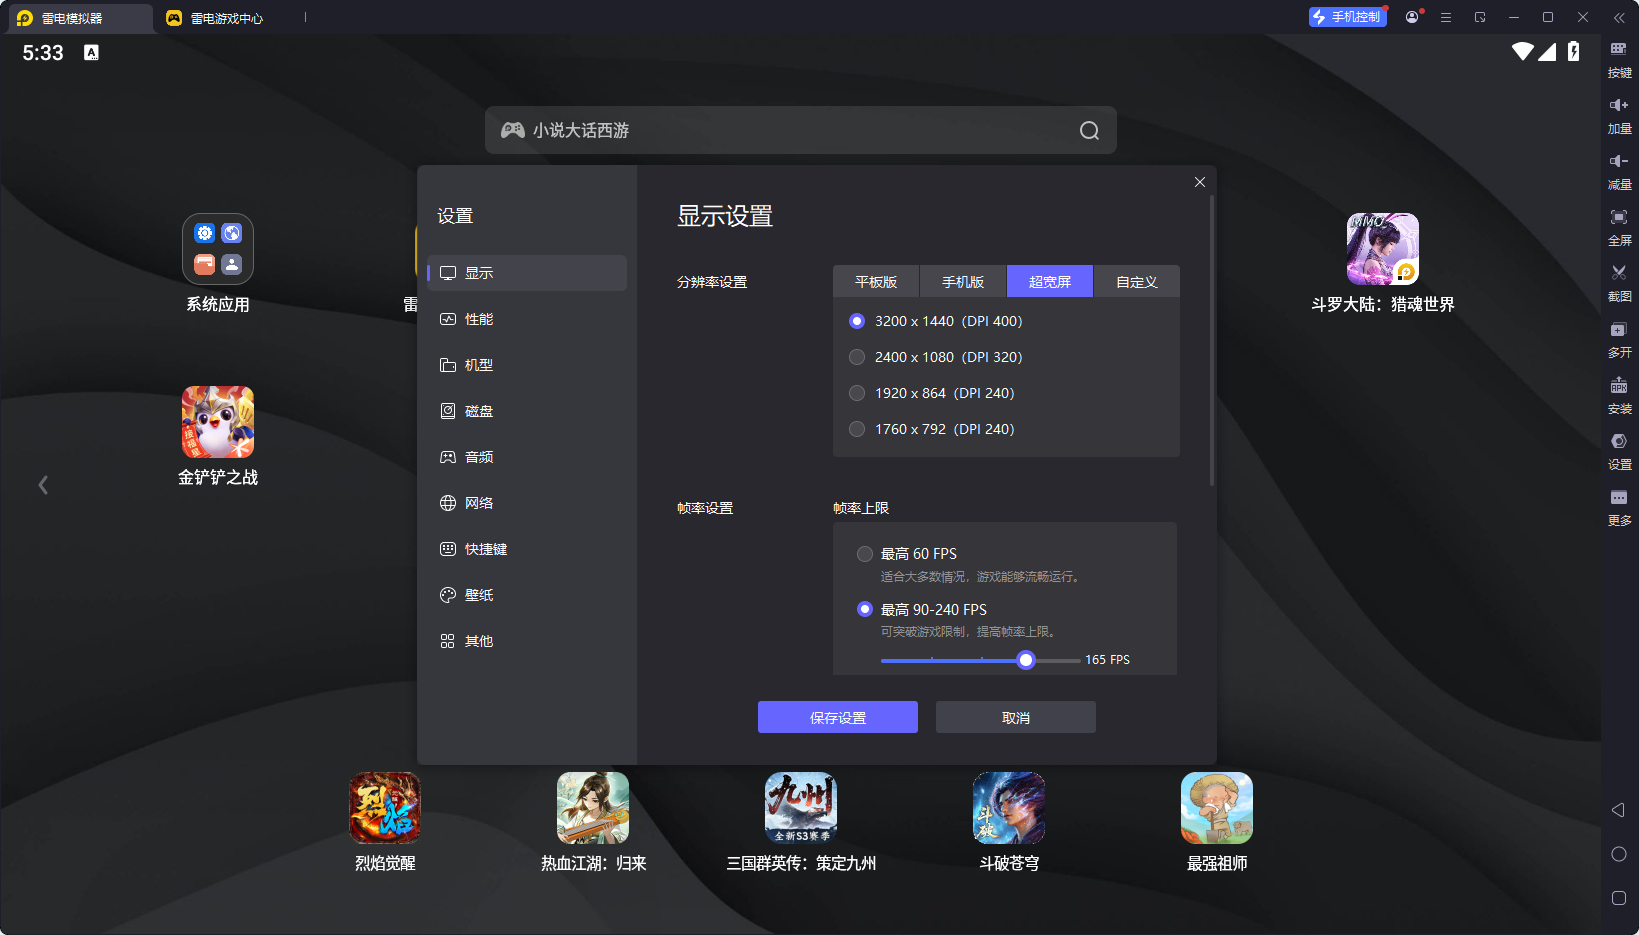Click 取消 button
The image size is (1639, 935).
[x=1016, y=717]
